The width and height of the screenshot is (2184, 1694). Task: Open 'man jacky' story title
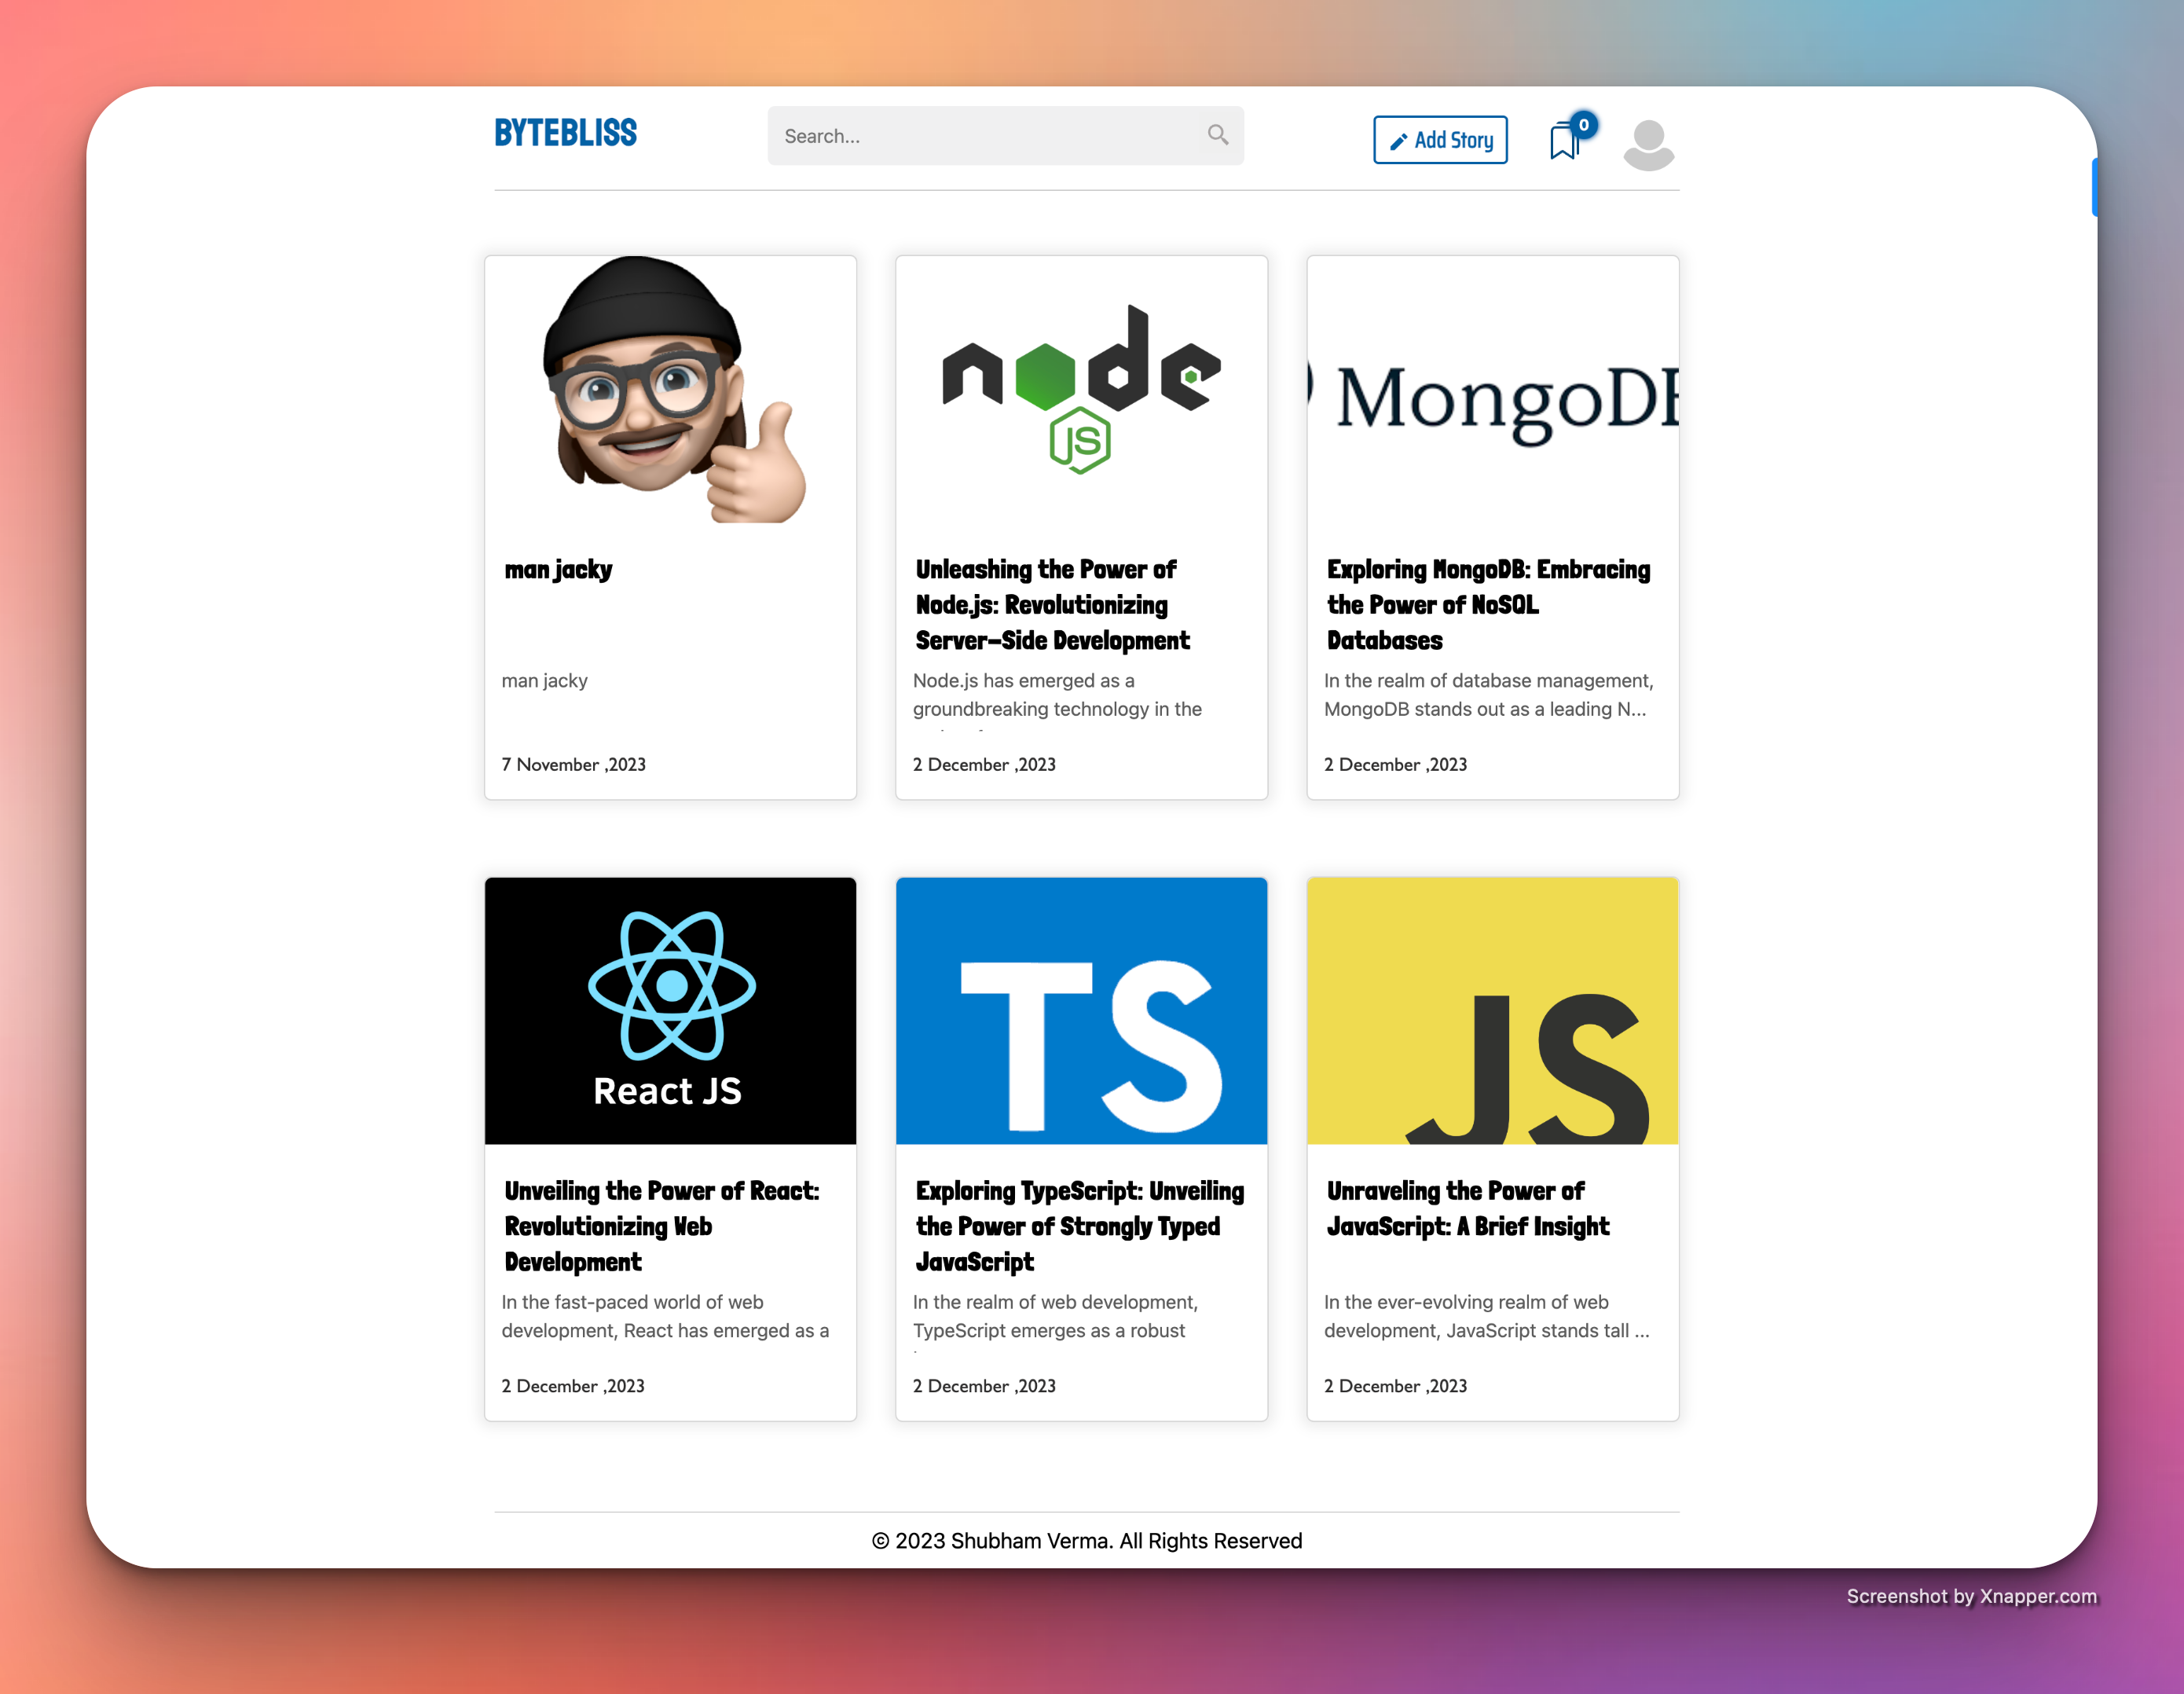(558, 569)
